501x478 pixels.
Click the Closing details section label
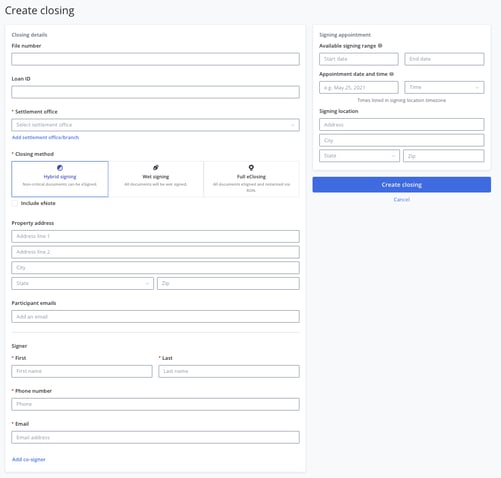coord(29,35)
